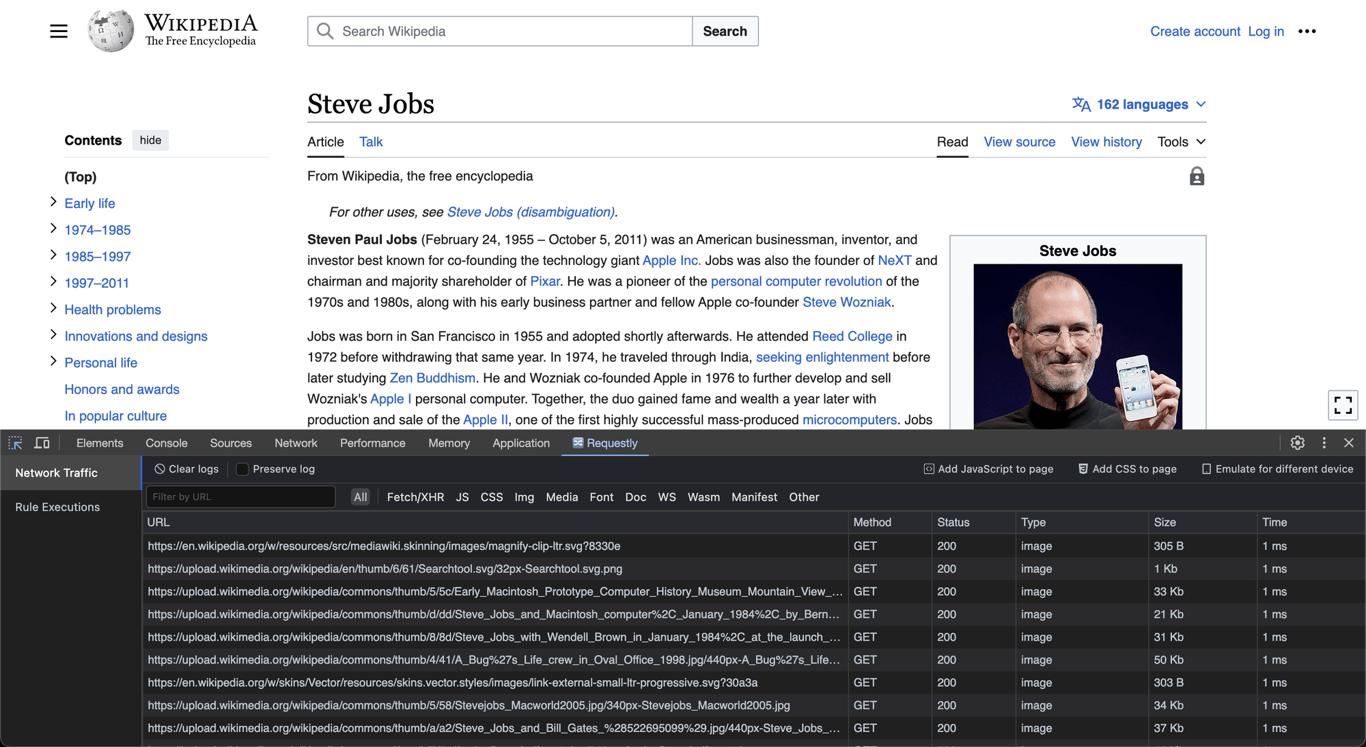The width and height of the screenshot is (1366, 747).
Task: Open the 162 languages dropdown
Action: [x=1139, y=104]
